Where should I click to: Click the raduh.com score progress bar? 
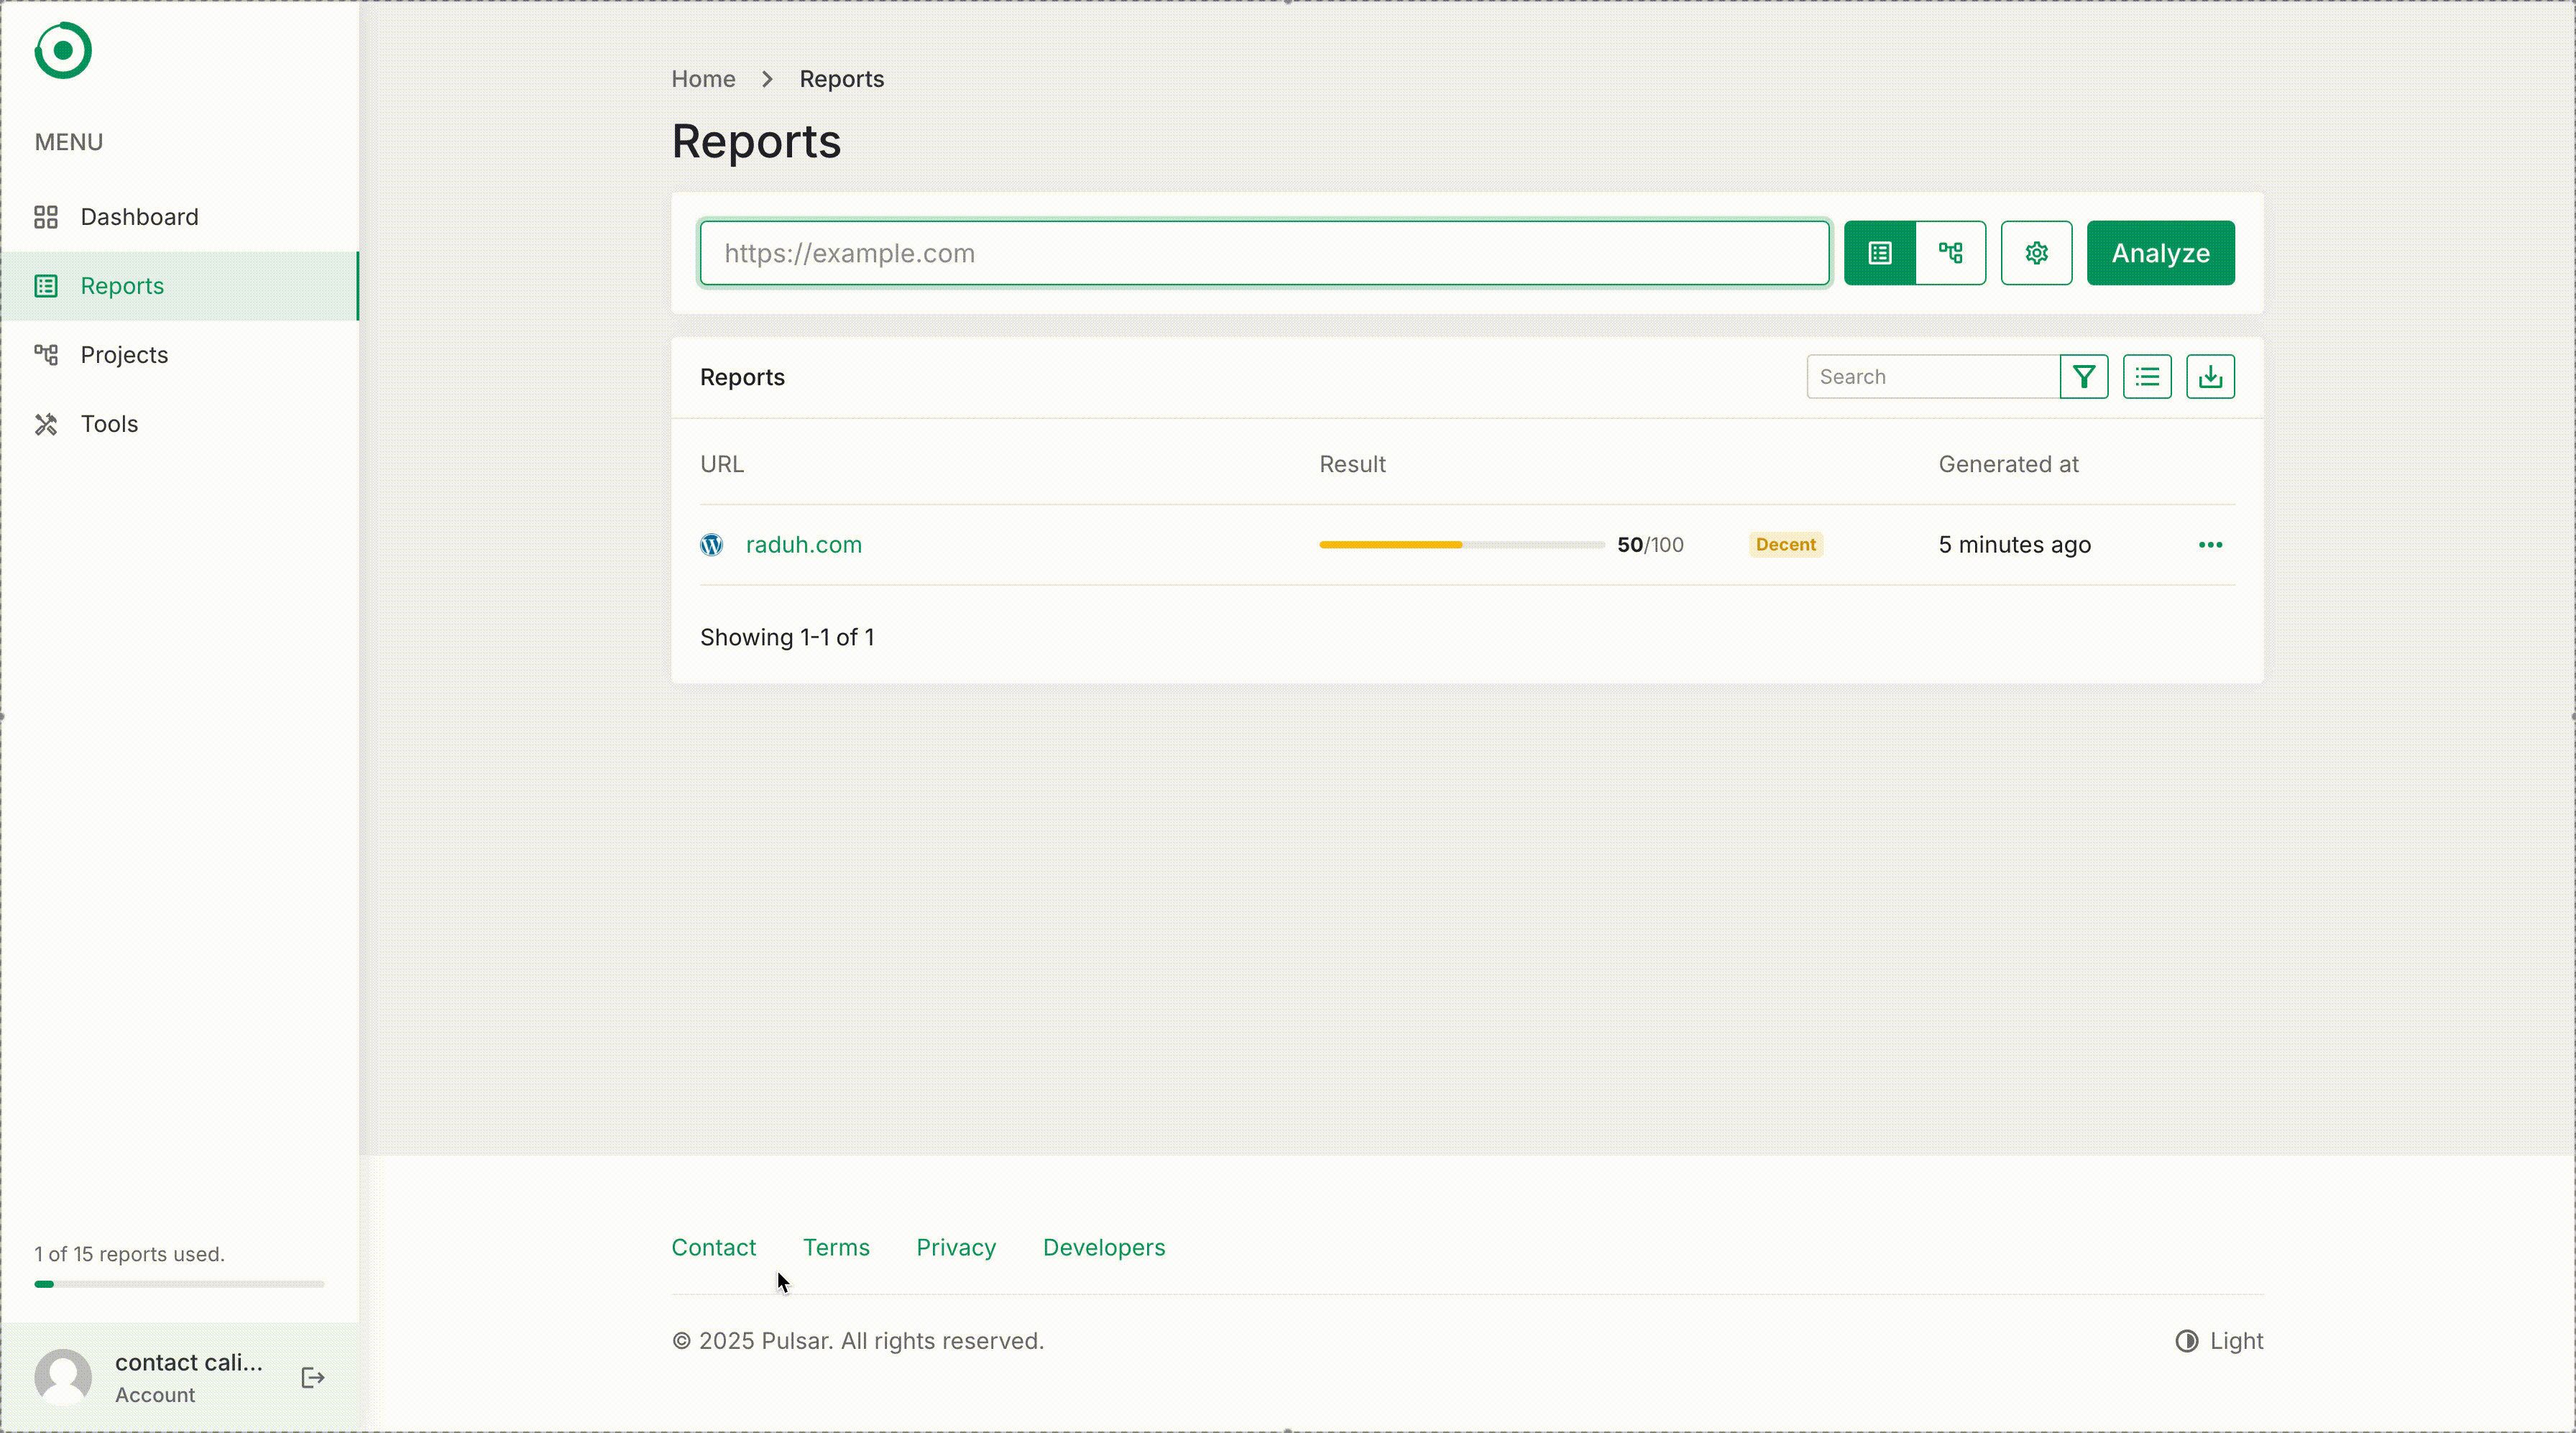pos(1461,545)
